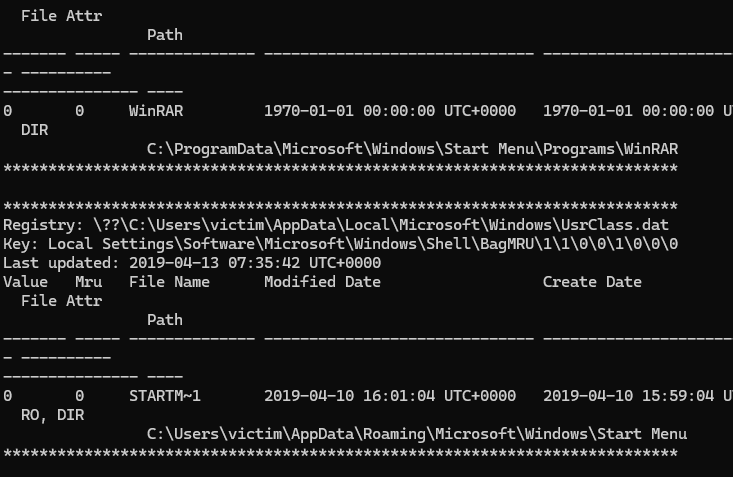Click the Path header below Last updated
This screenshot has width=733, height=477.
(x=164, y=320)
